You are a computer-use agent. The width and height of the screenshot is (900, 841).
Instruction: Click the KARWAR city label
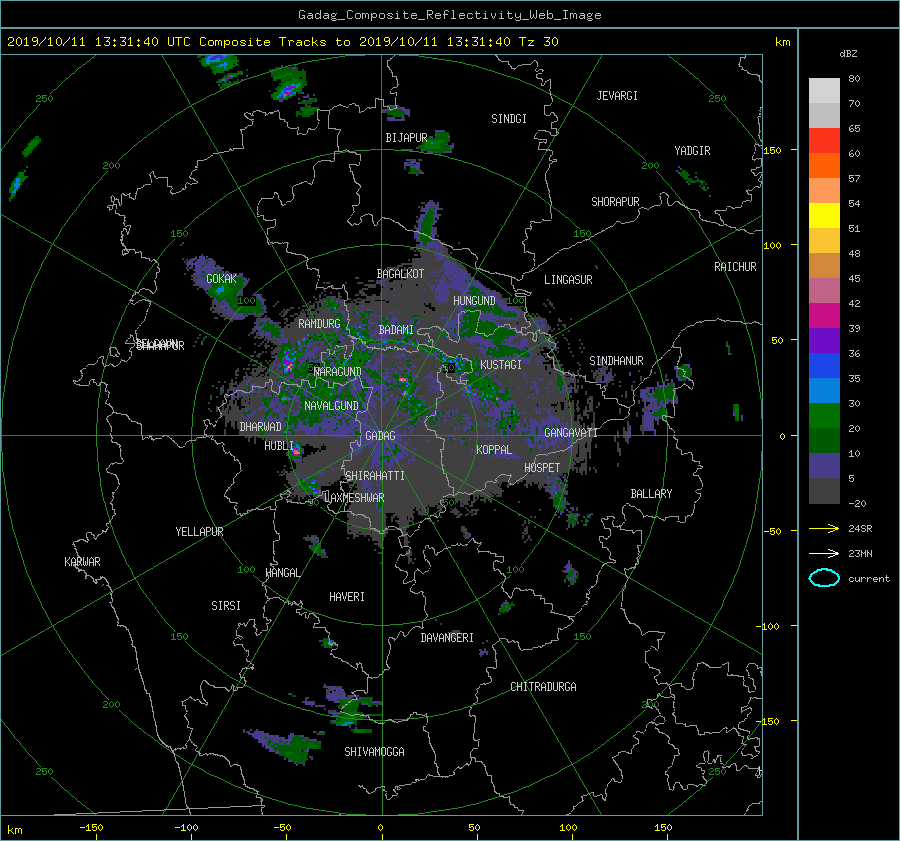[x=83, y=561]
